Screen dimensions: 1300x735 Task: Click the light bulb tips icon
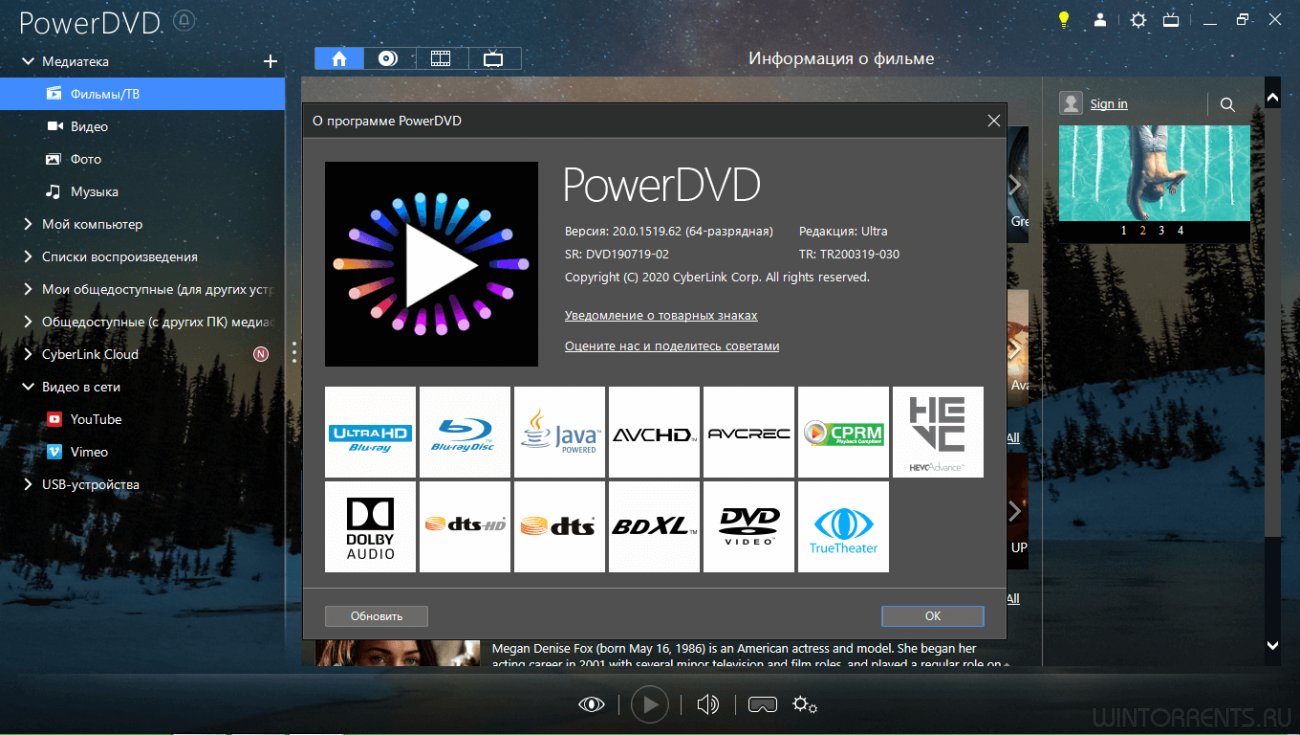(x=1064, y=19)
